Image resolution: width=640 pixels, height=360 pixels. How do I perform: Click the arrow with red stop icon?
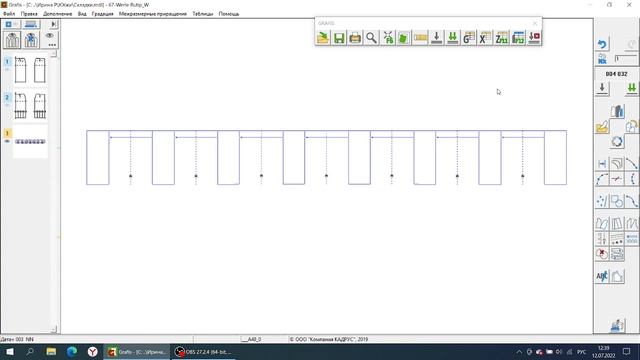(x=534, y=38)
